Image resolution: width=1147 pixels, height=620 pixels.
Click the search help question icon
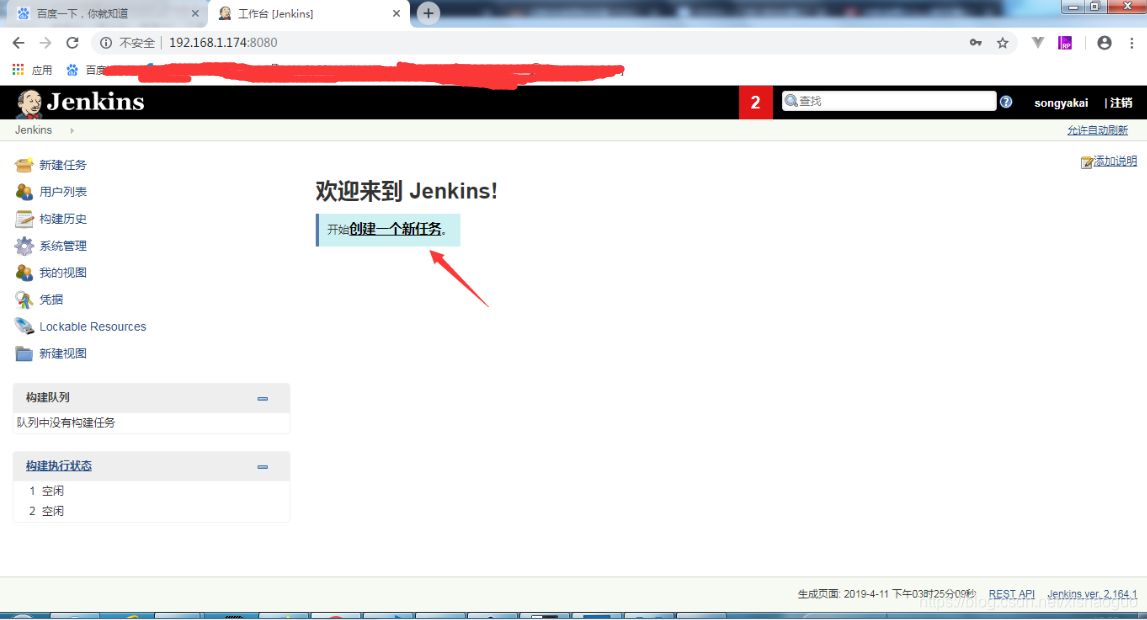click(1006, 102)
